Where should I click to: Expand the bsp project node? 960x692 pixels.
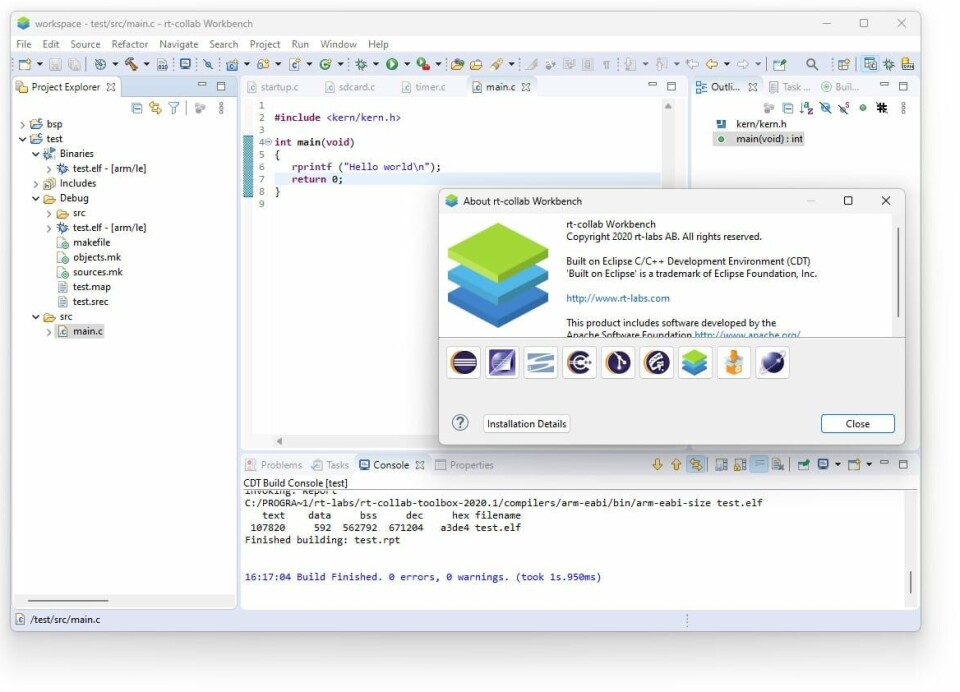point(23,124)
